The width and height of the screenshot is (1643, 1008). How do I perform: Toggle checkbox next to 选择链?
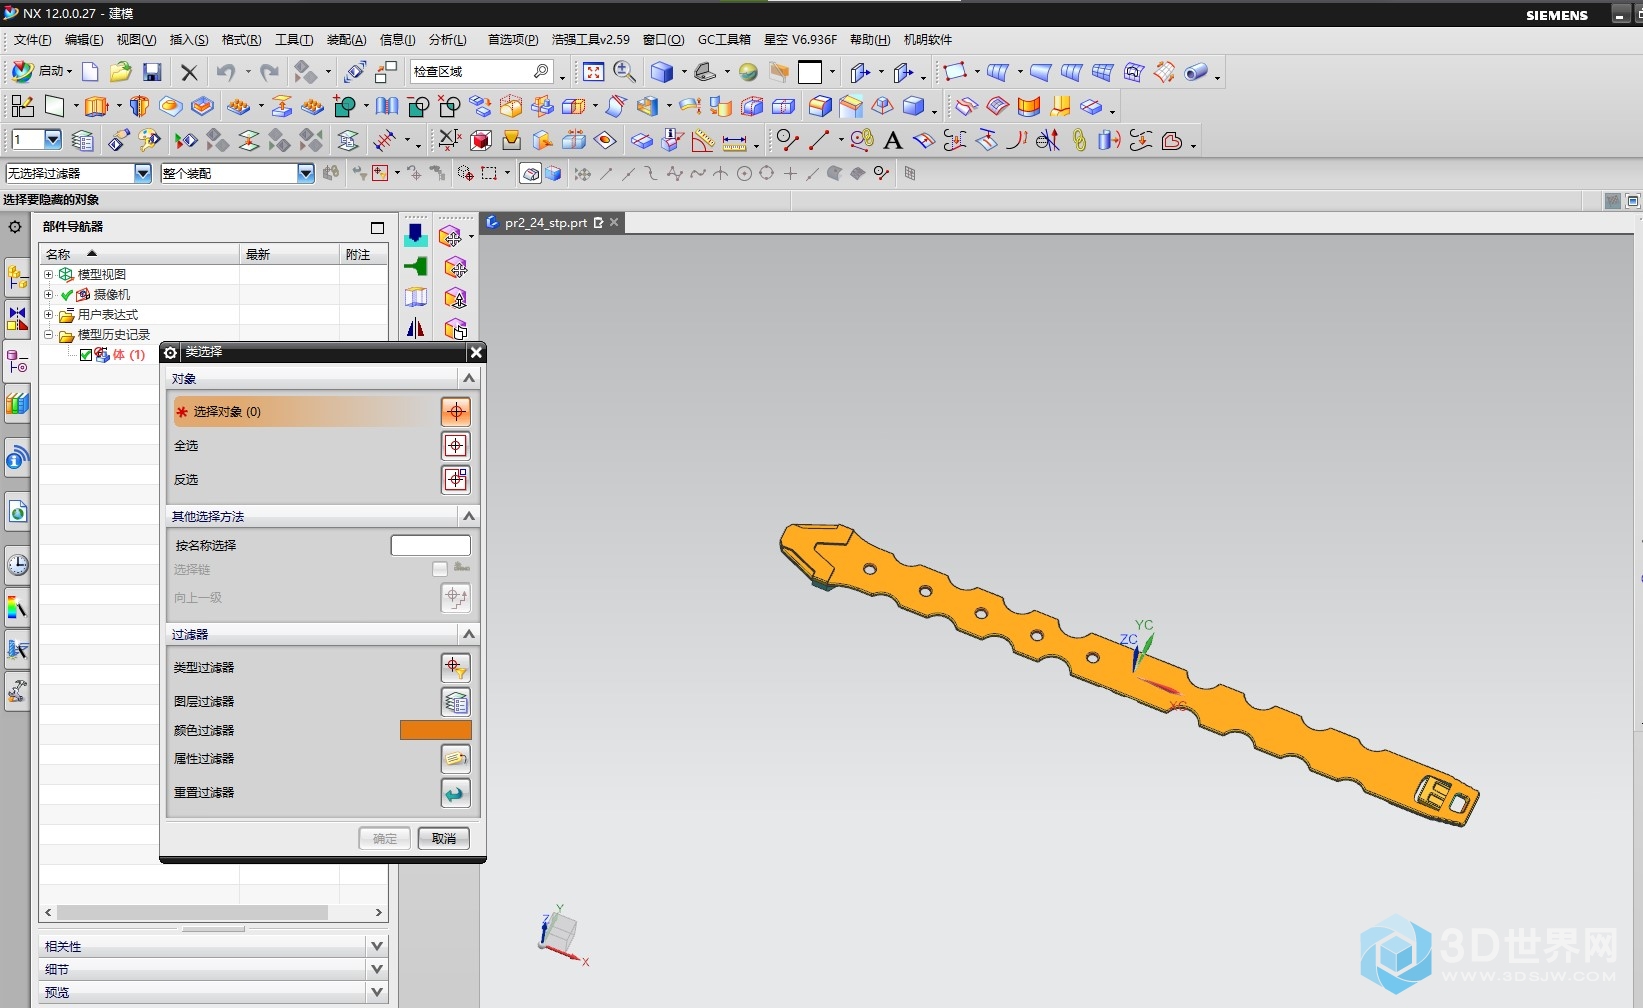(x=440, y=569)
